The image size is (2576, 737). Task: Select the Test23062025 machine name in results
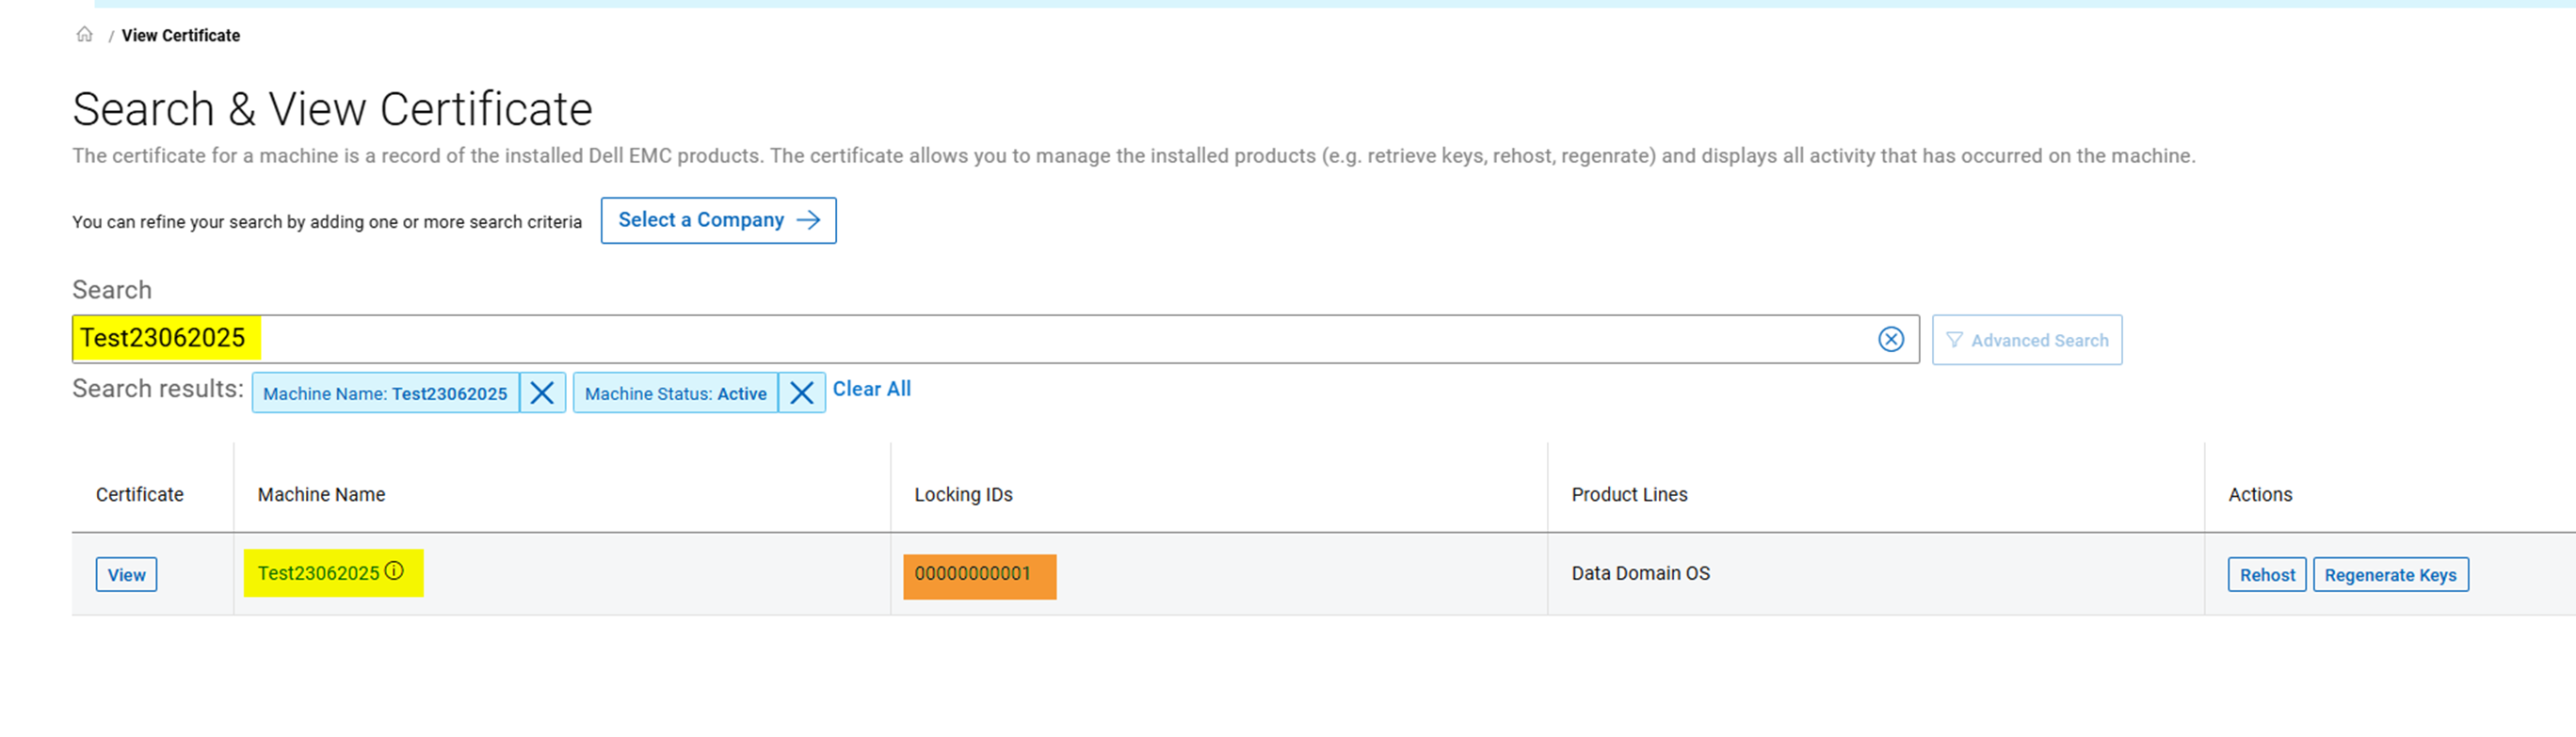pyautogui.click(x=318, y=573)
